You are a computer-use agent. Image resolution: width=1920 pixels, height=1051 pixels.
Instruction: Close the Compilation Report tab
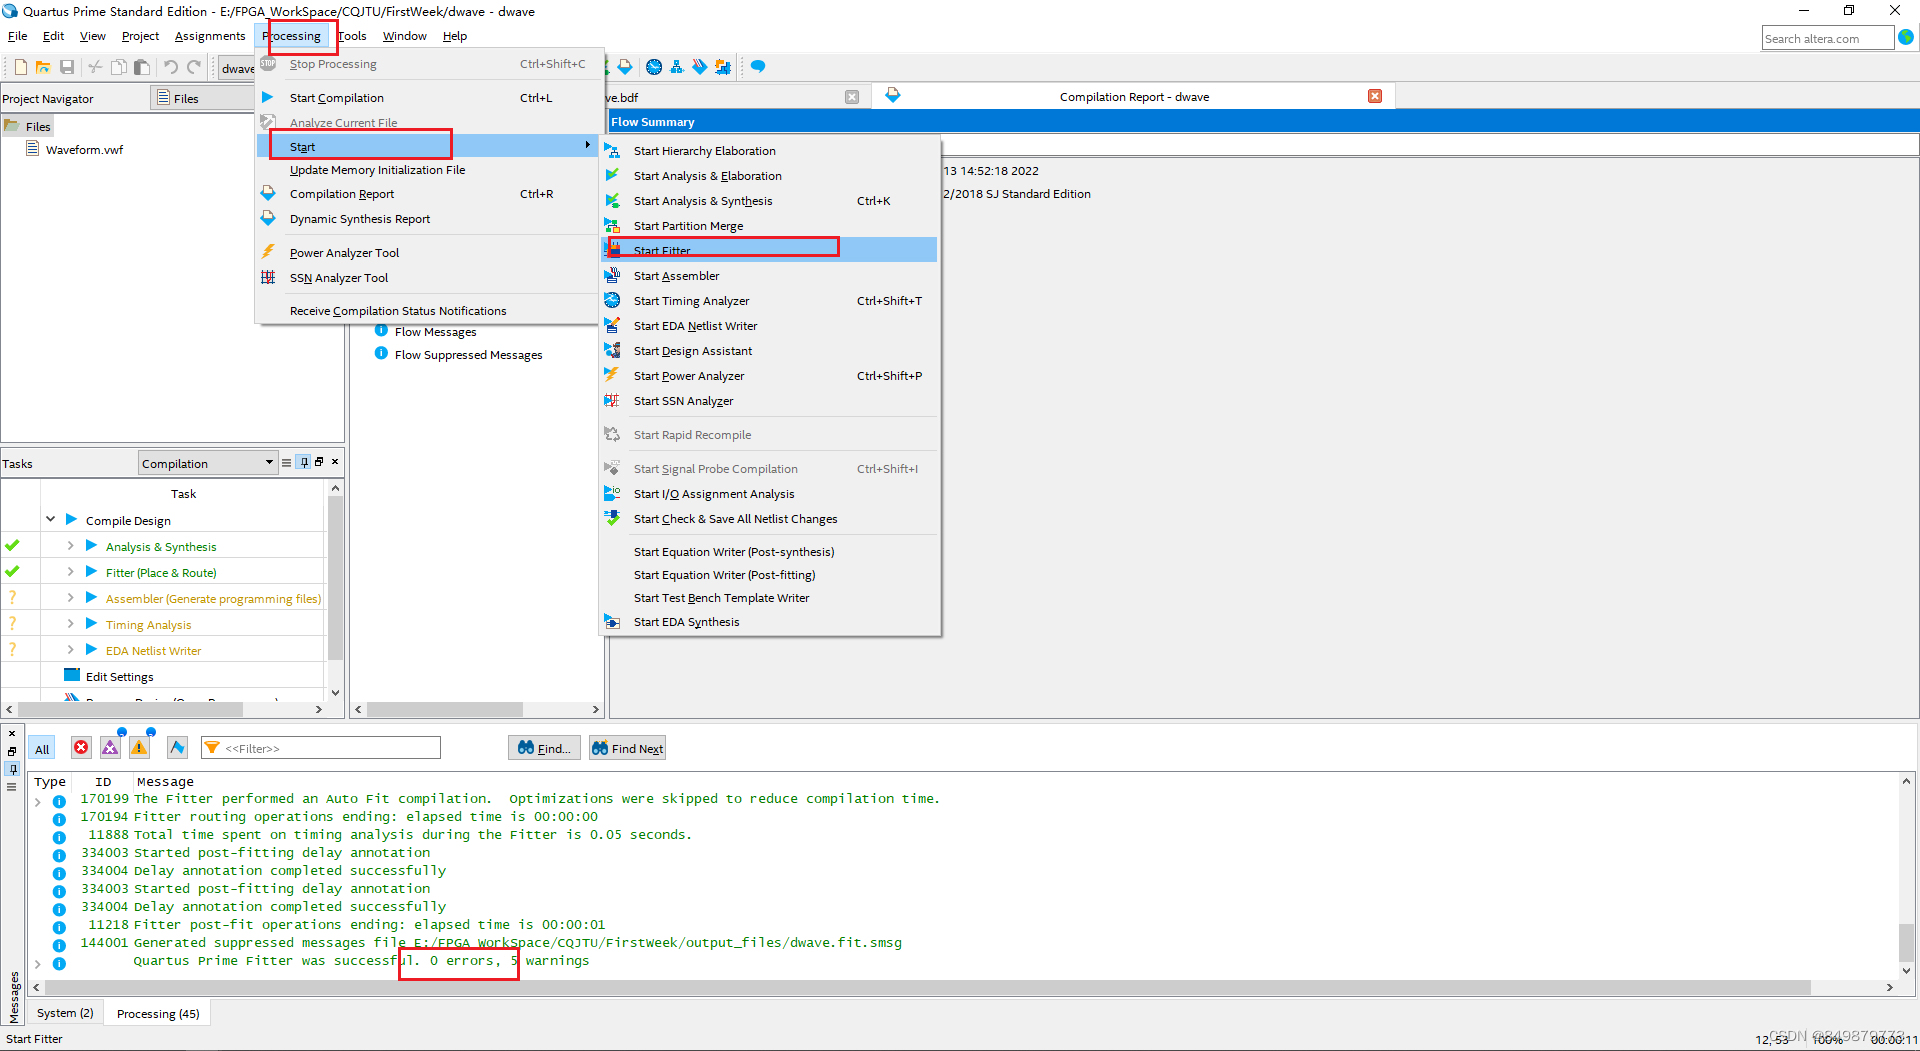click(1375, 96)
